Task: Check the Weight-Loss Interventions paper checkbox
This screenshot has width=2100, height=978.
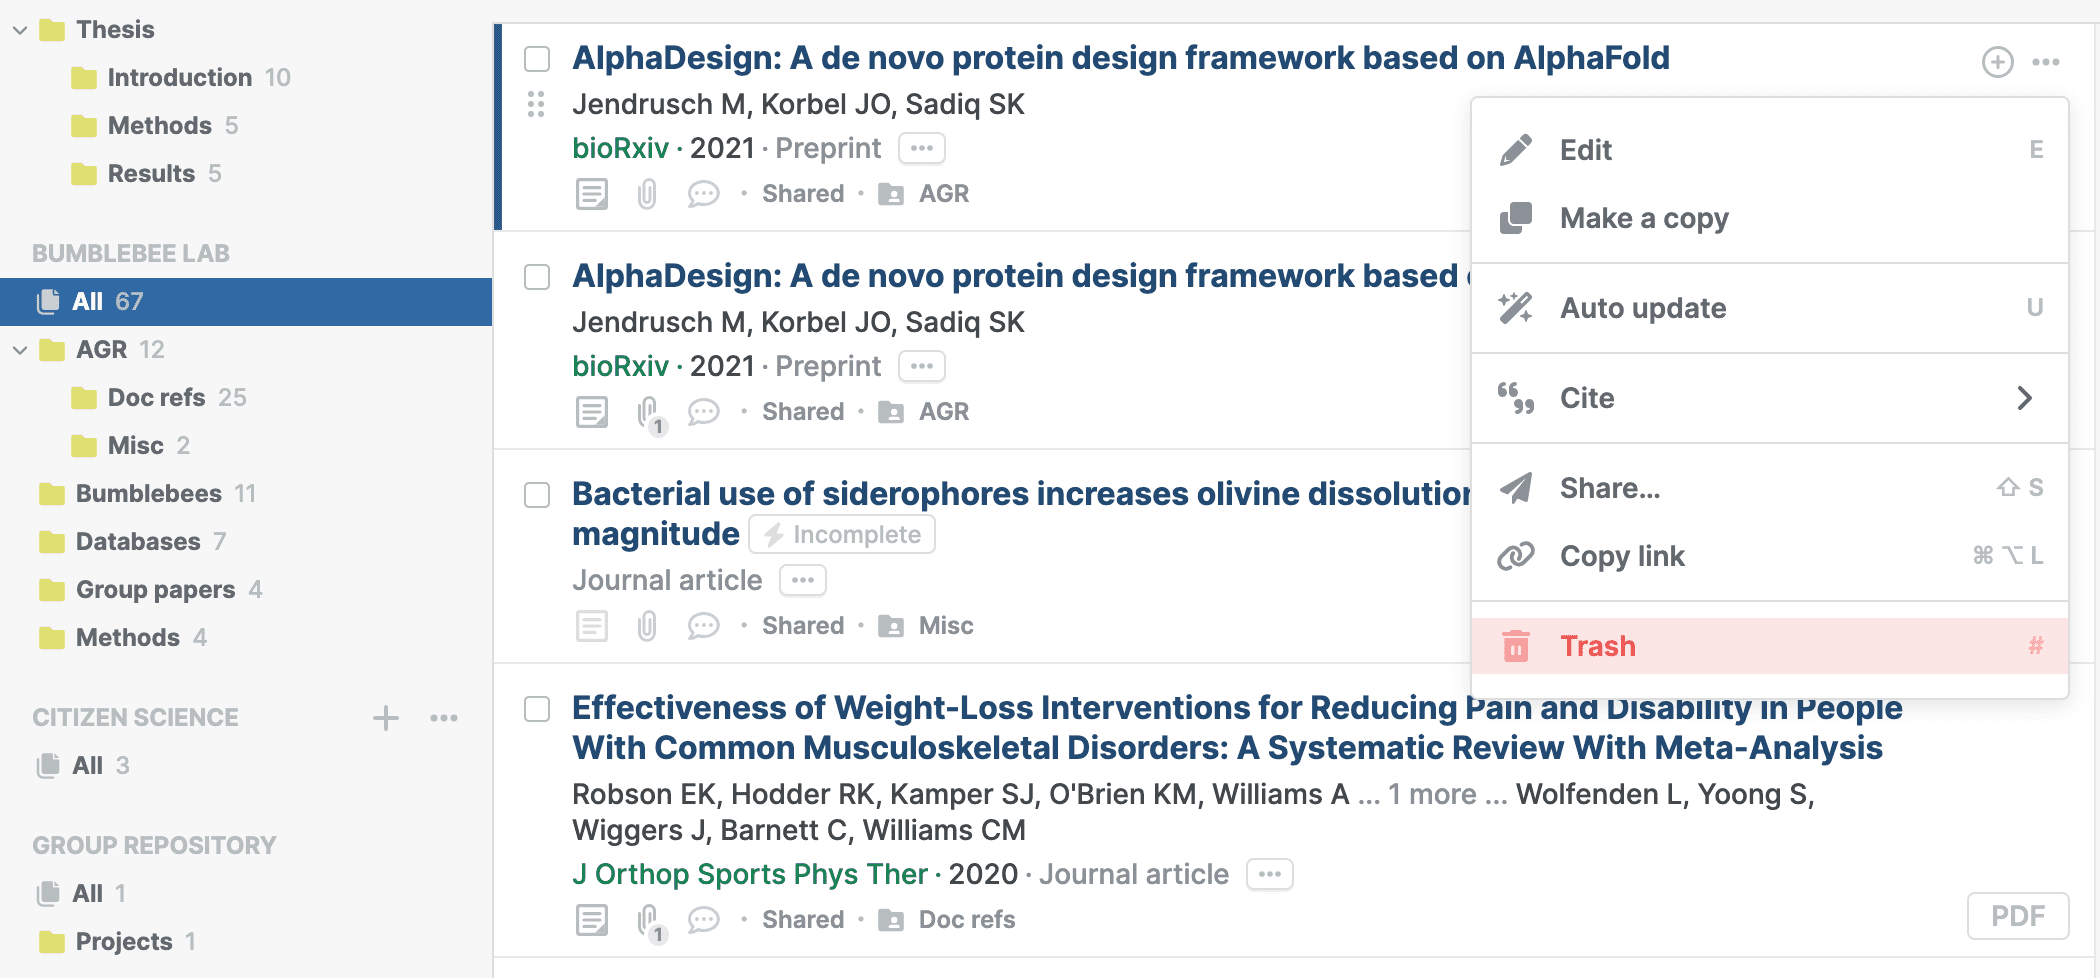Action: coord(537,709)
